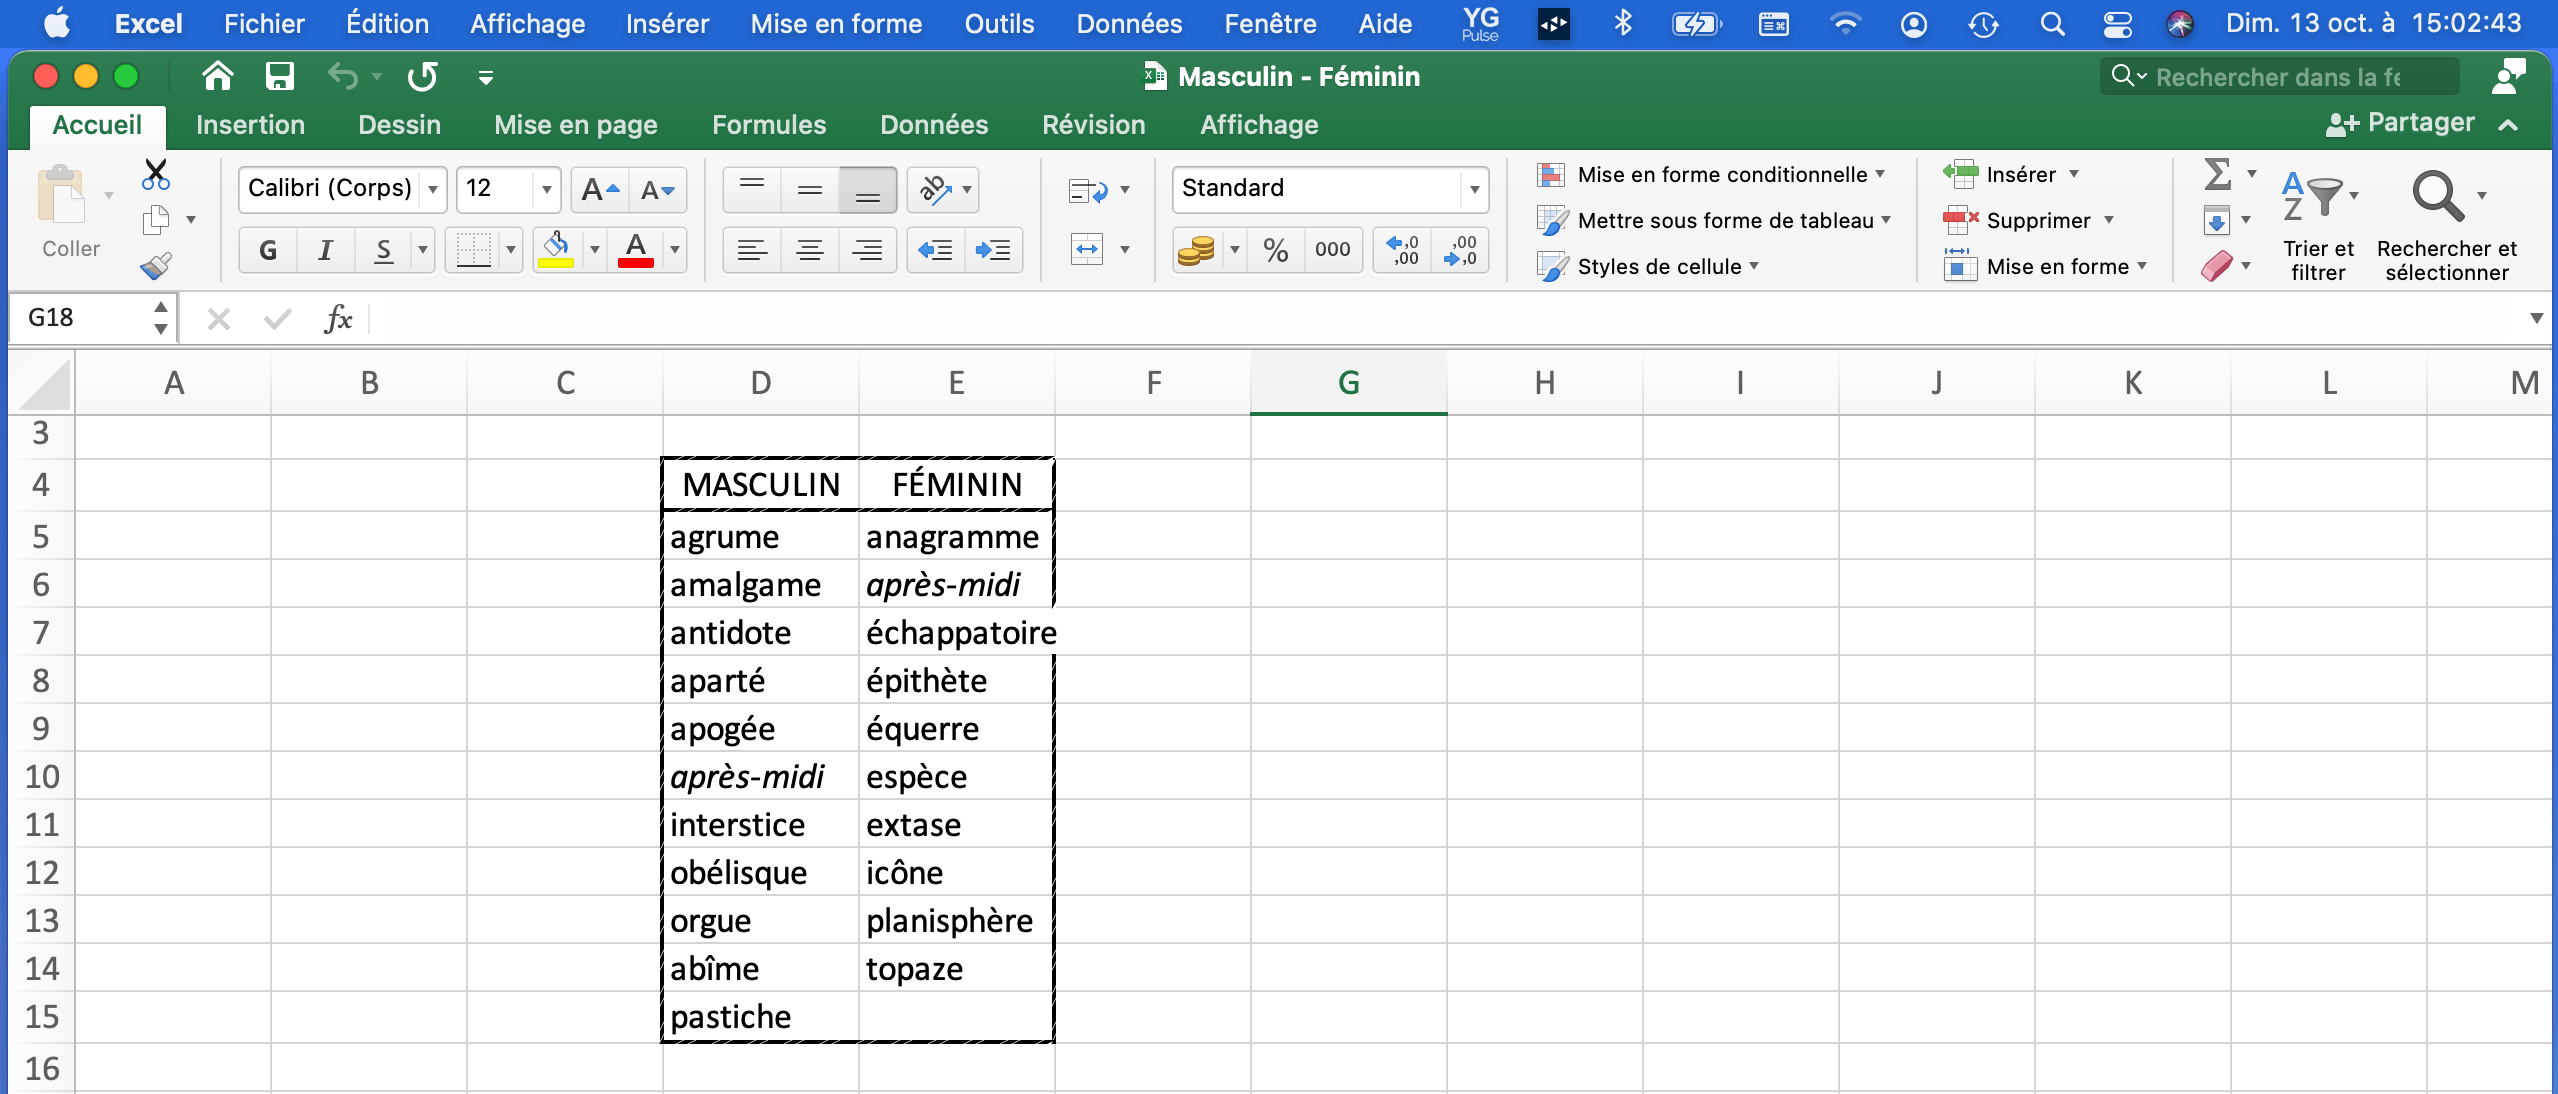Expand the Standard number format dropdown

[1473, 189]
